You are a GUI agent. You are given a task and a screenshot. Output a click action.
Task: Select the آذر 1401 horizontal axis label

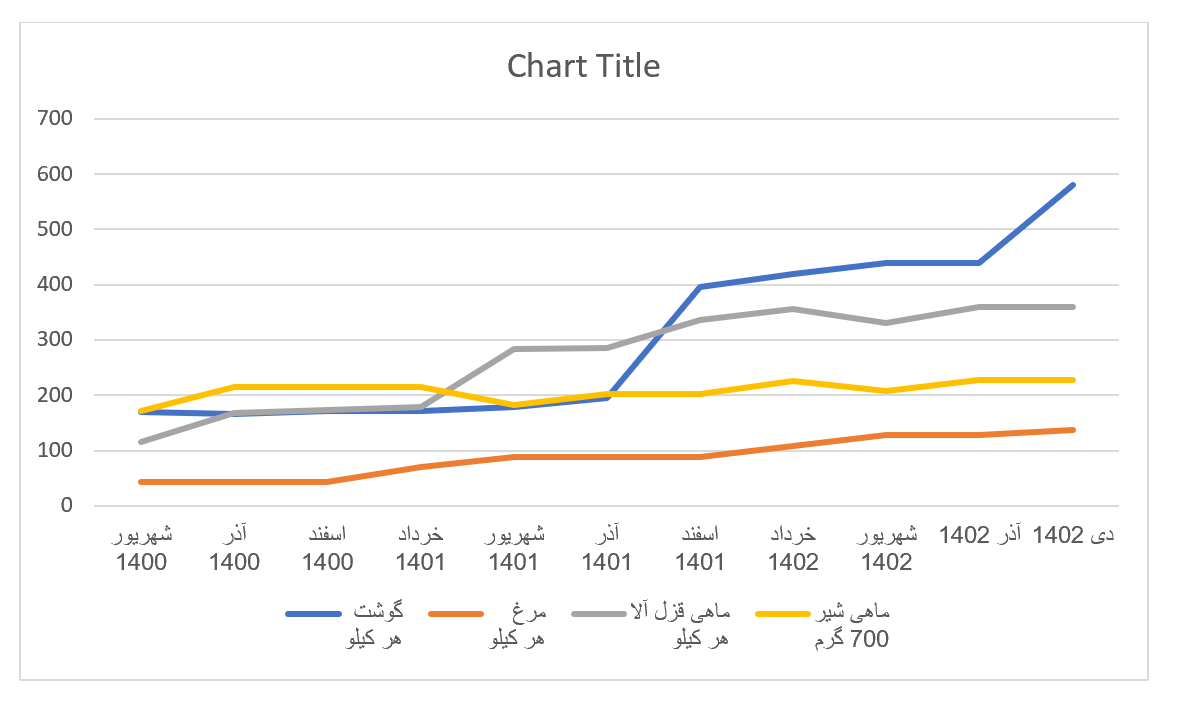point(607,548)
